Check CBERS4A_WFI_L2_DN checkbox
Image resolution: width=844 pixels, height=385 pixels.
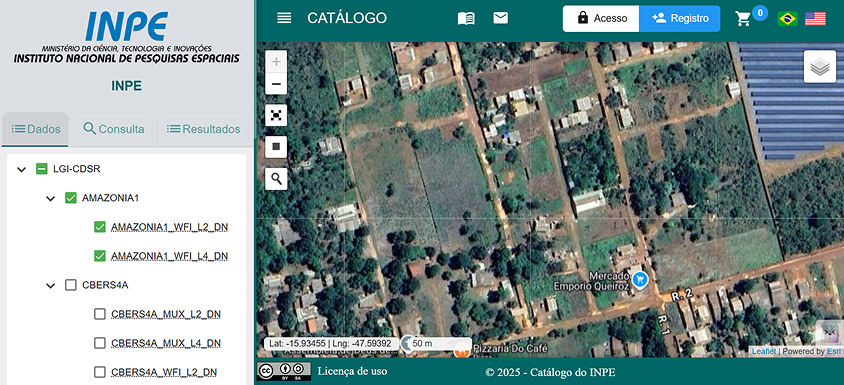click(100, 372)
